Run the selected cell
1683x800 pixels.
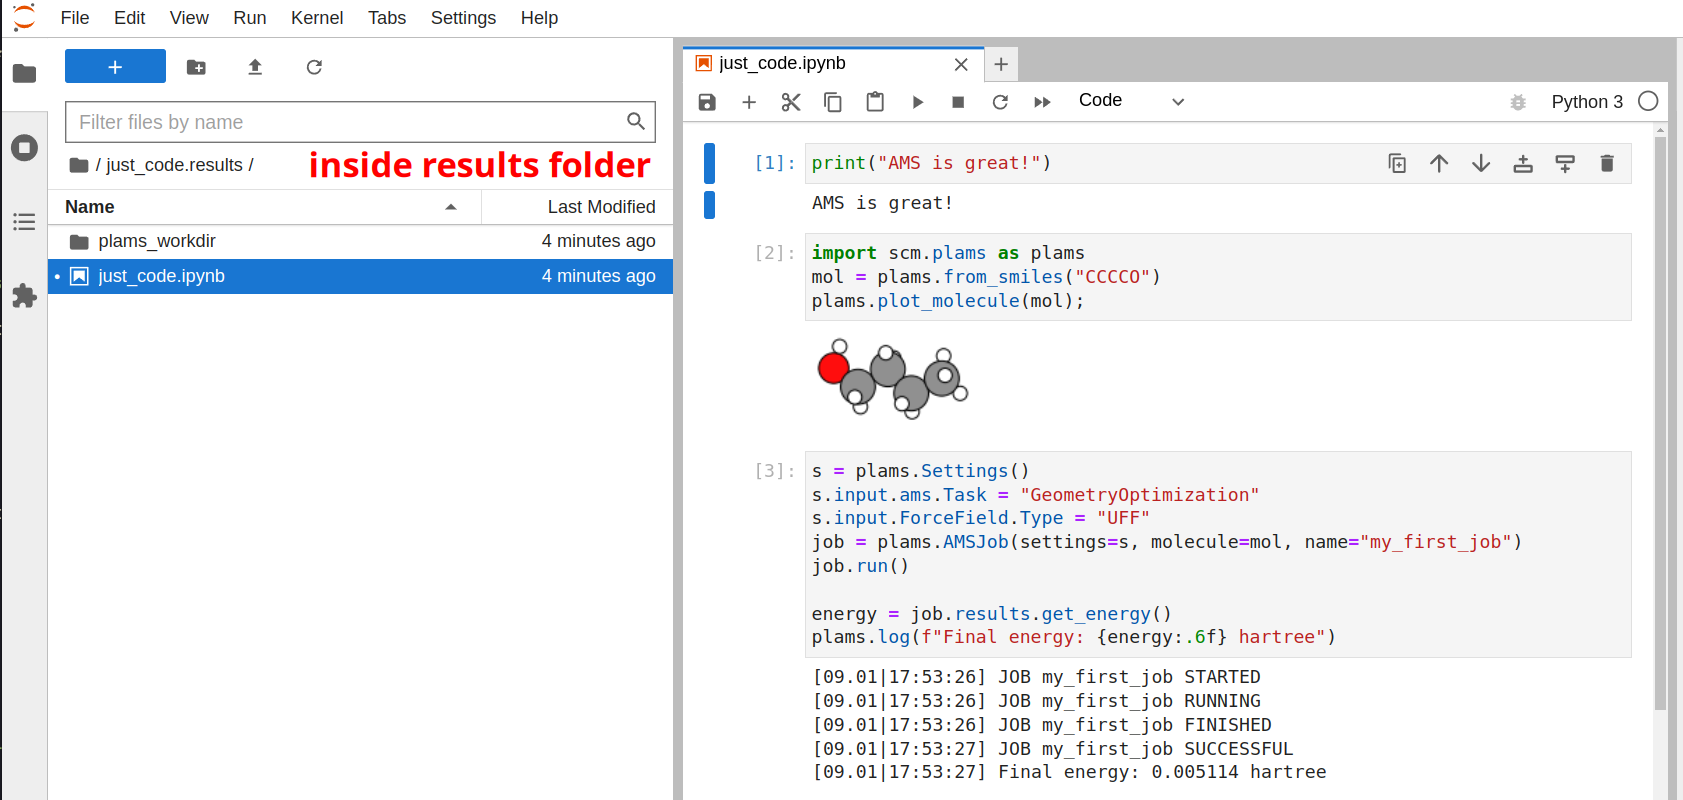(x=917, y=102)
